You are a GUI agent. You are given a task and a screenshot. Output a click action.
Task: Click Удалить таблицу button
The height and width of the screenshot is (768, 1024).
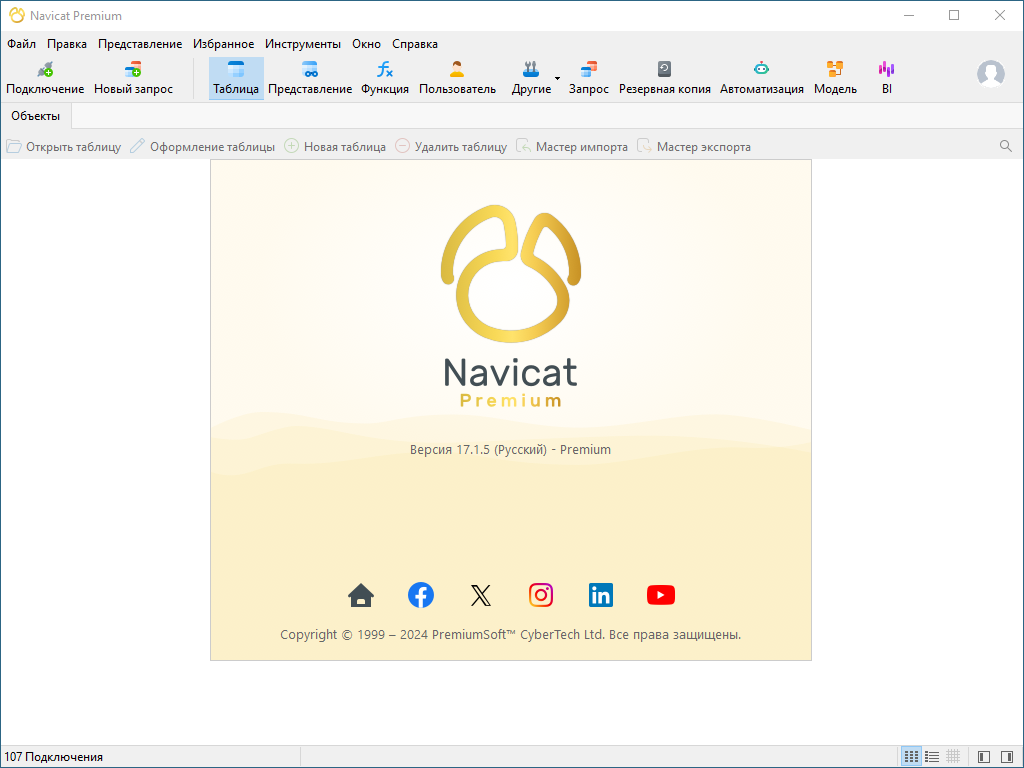coord(451,147)
